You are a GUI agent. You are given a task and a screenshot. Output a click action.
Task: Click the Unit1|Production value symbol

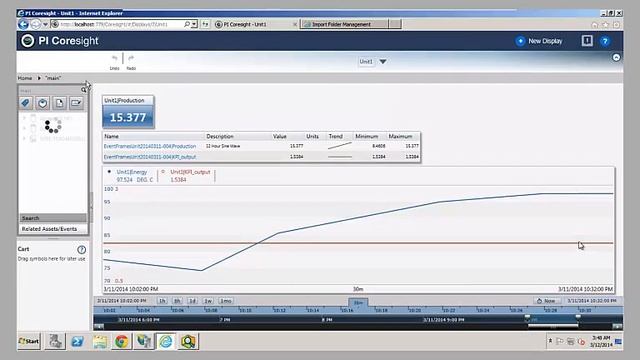[128, 112]
